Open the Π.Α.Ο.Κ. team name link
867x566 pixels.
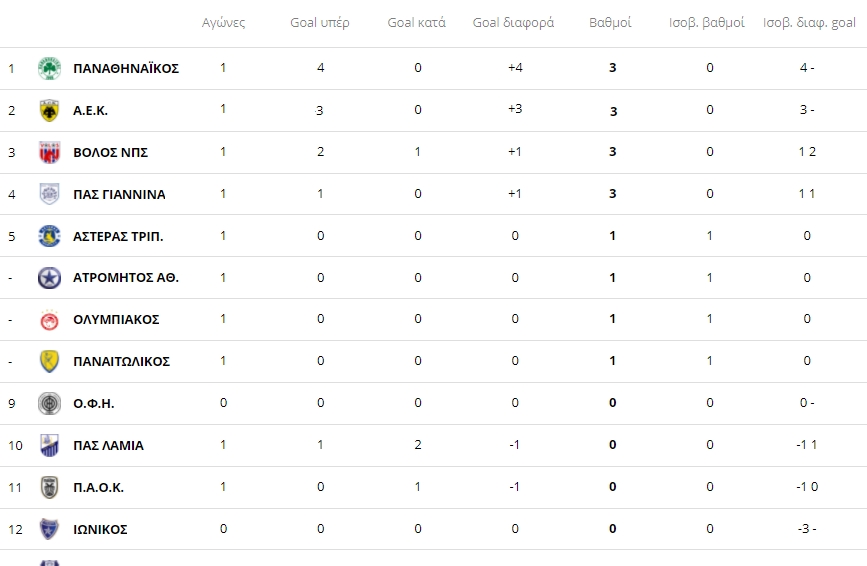[98, 488]
